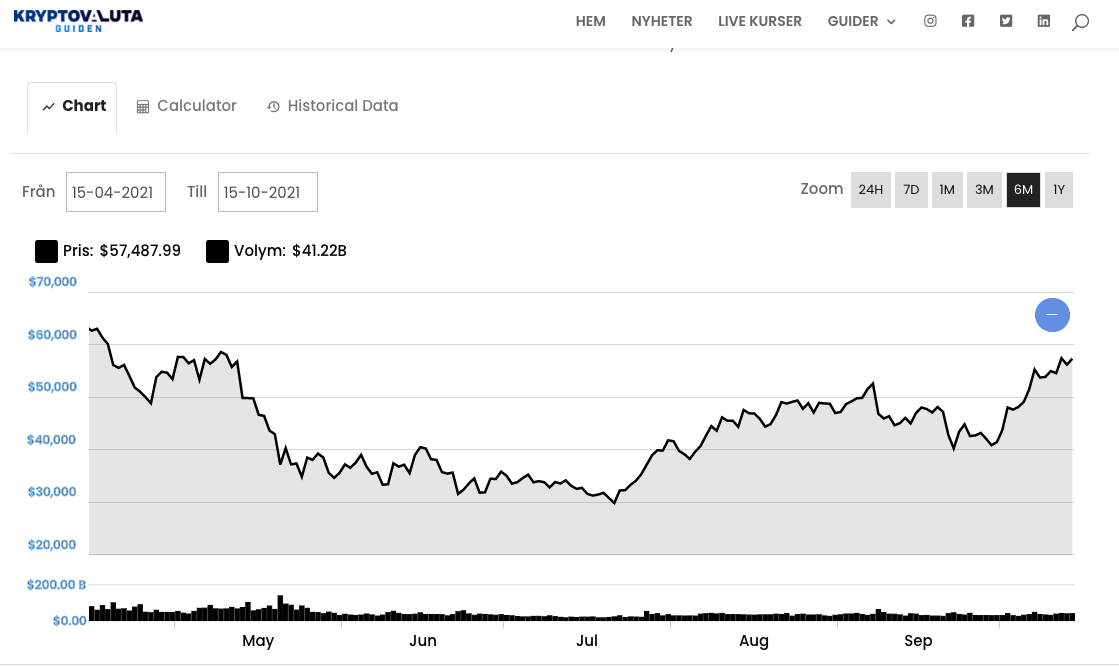Screen dimensions: 1119x666
Task: Toggle the Volym series in the legend
Action: pyautogui.click(x=217, y=251)
